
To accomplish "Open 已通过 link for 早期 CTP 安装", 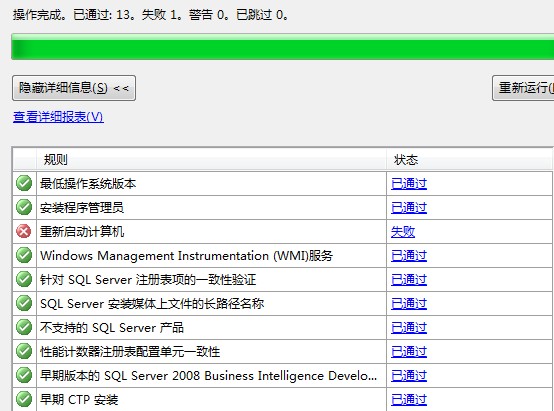I will [x=409, y=400].
